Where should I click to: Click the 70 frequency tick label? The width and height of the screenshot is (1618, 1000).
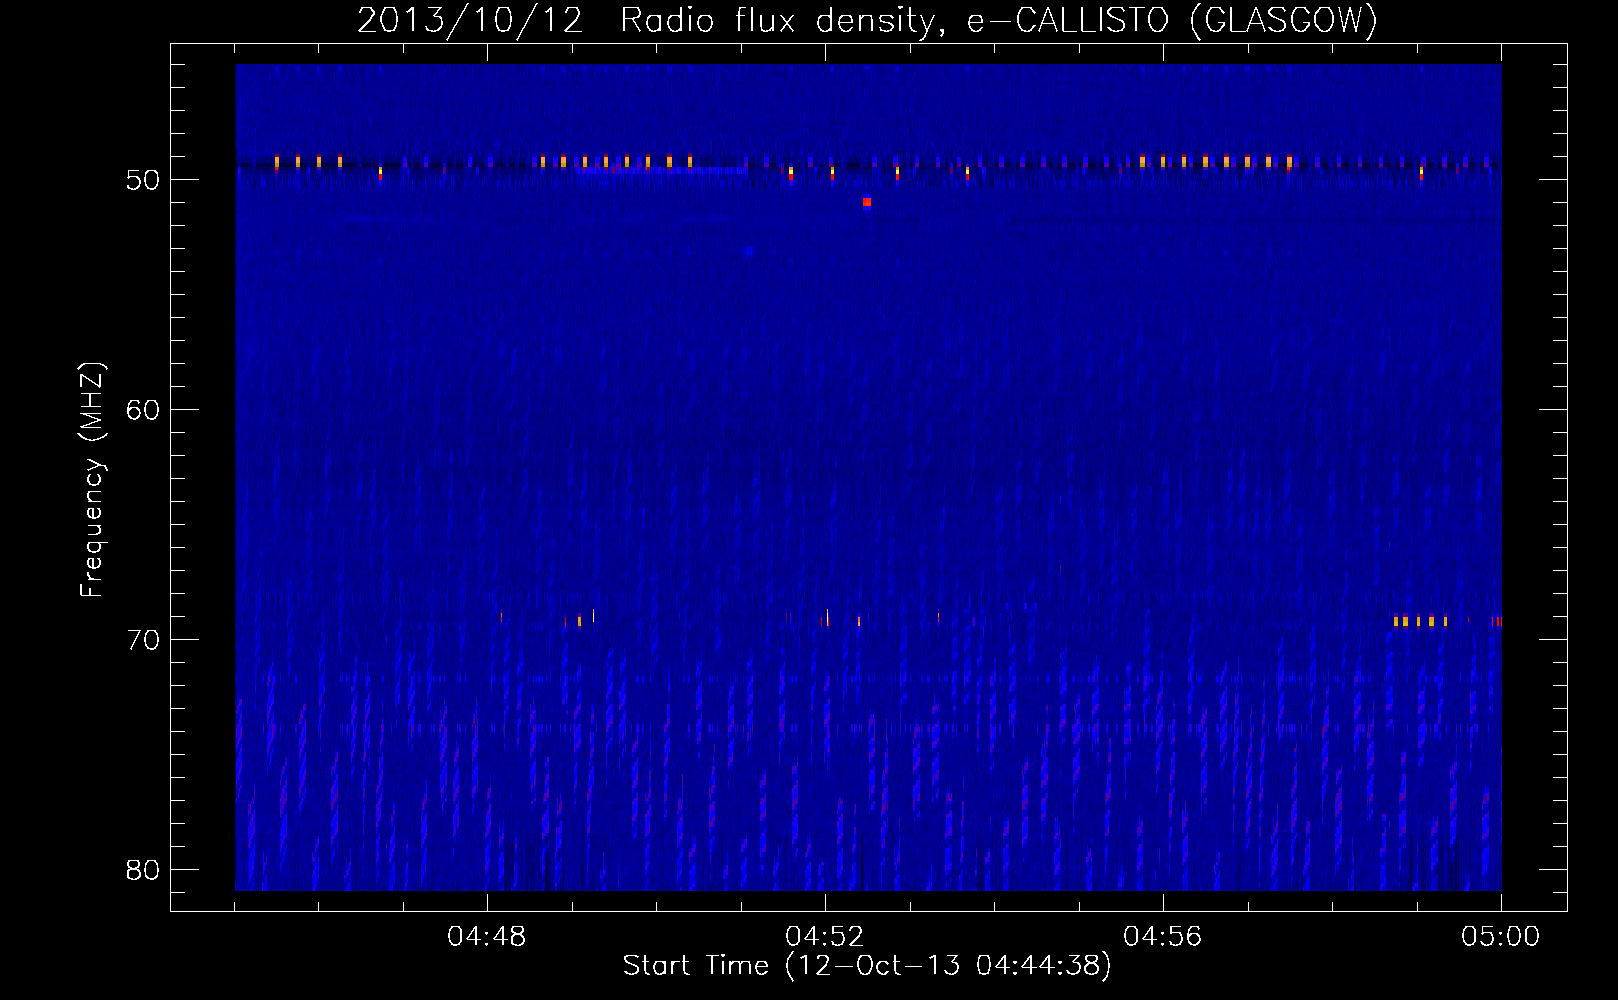tap(143, 640)
